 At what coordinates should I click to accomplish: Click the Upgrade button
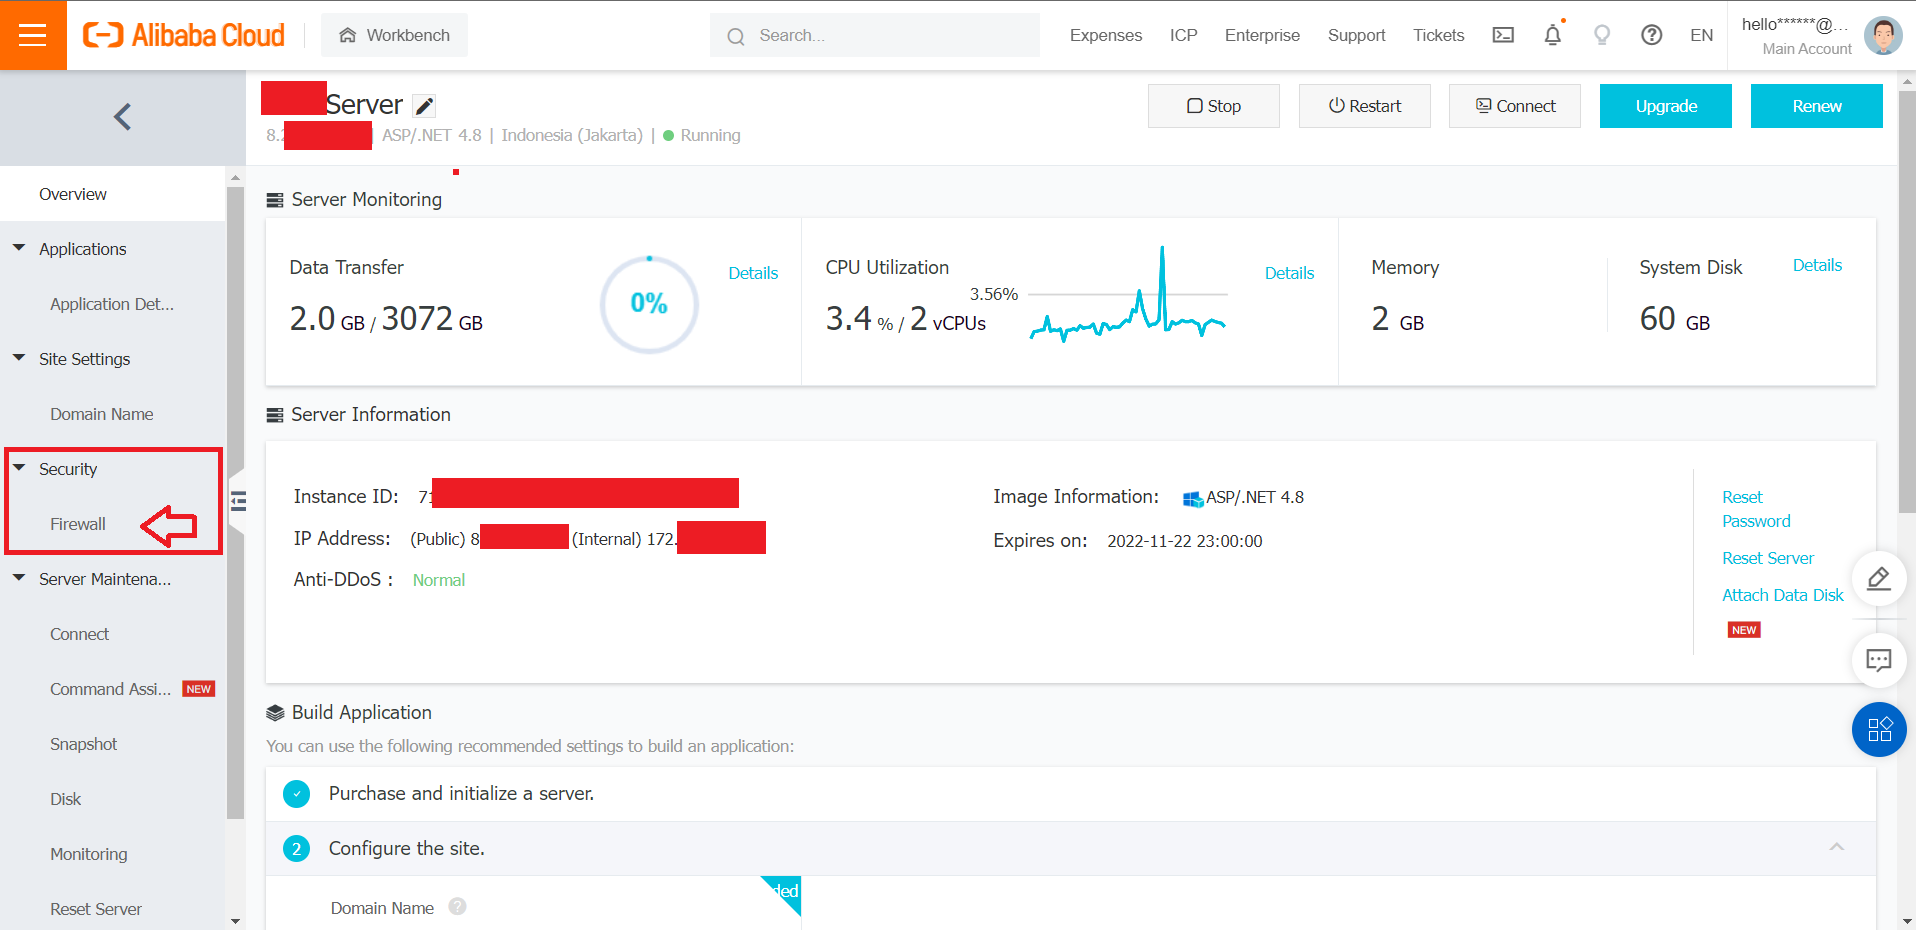coord(1666,106)
